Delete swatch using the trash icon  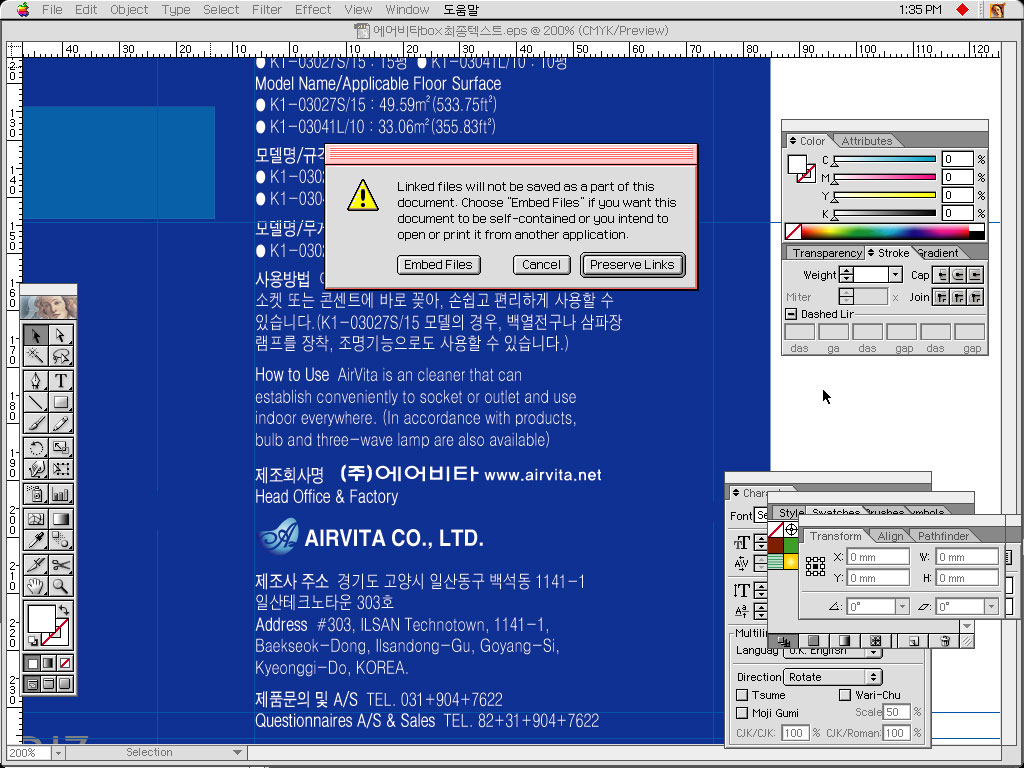(x=944, y=641)
